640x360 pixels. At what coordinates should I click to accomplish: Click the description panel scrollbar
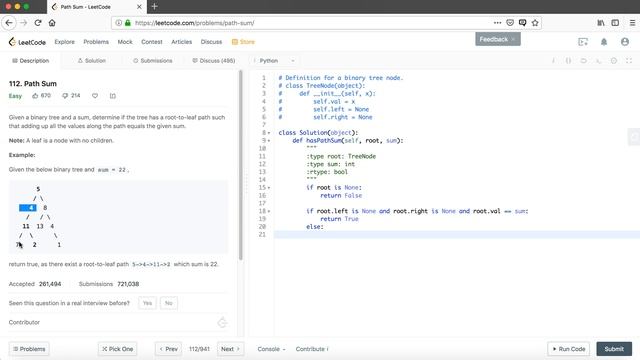click(241, 165)
